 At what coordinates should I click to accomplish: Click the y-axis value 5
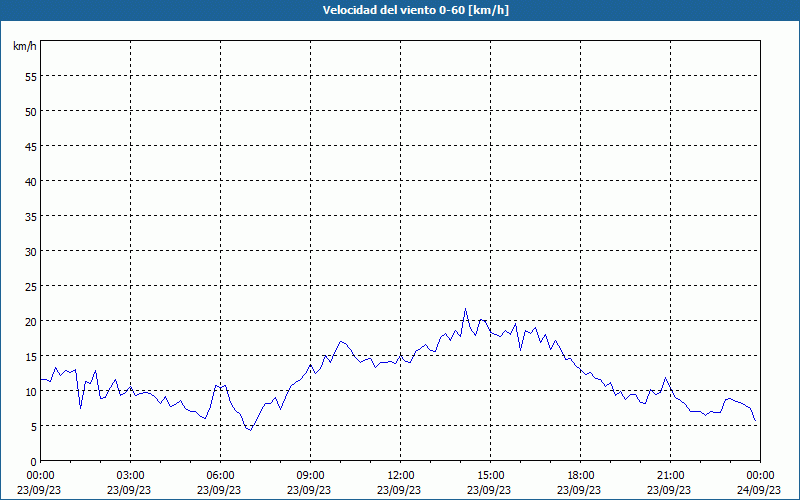(x=34, y=427)
